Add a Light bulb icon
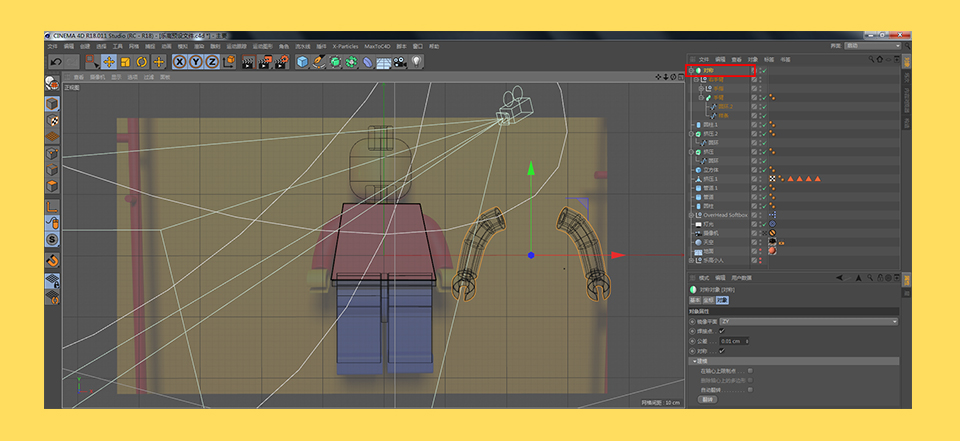The height and width of the screenshot is (441, 960). (416, 61)
